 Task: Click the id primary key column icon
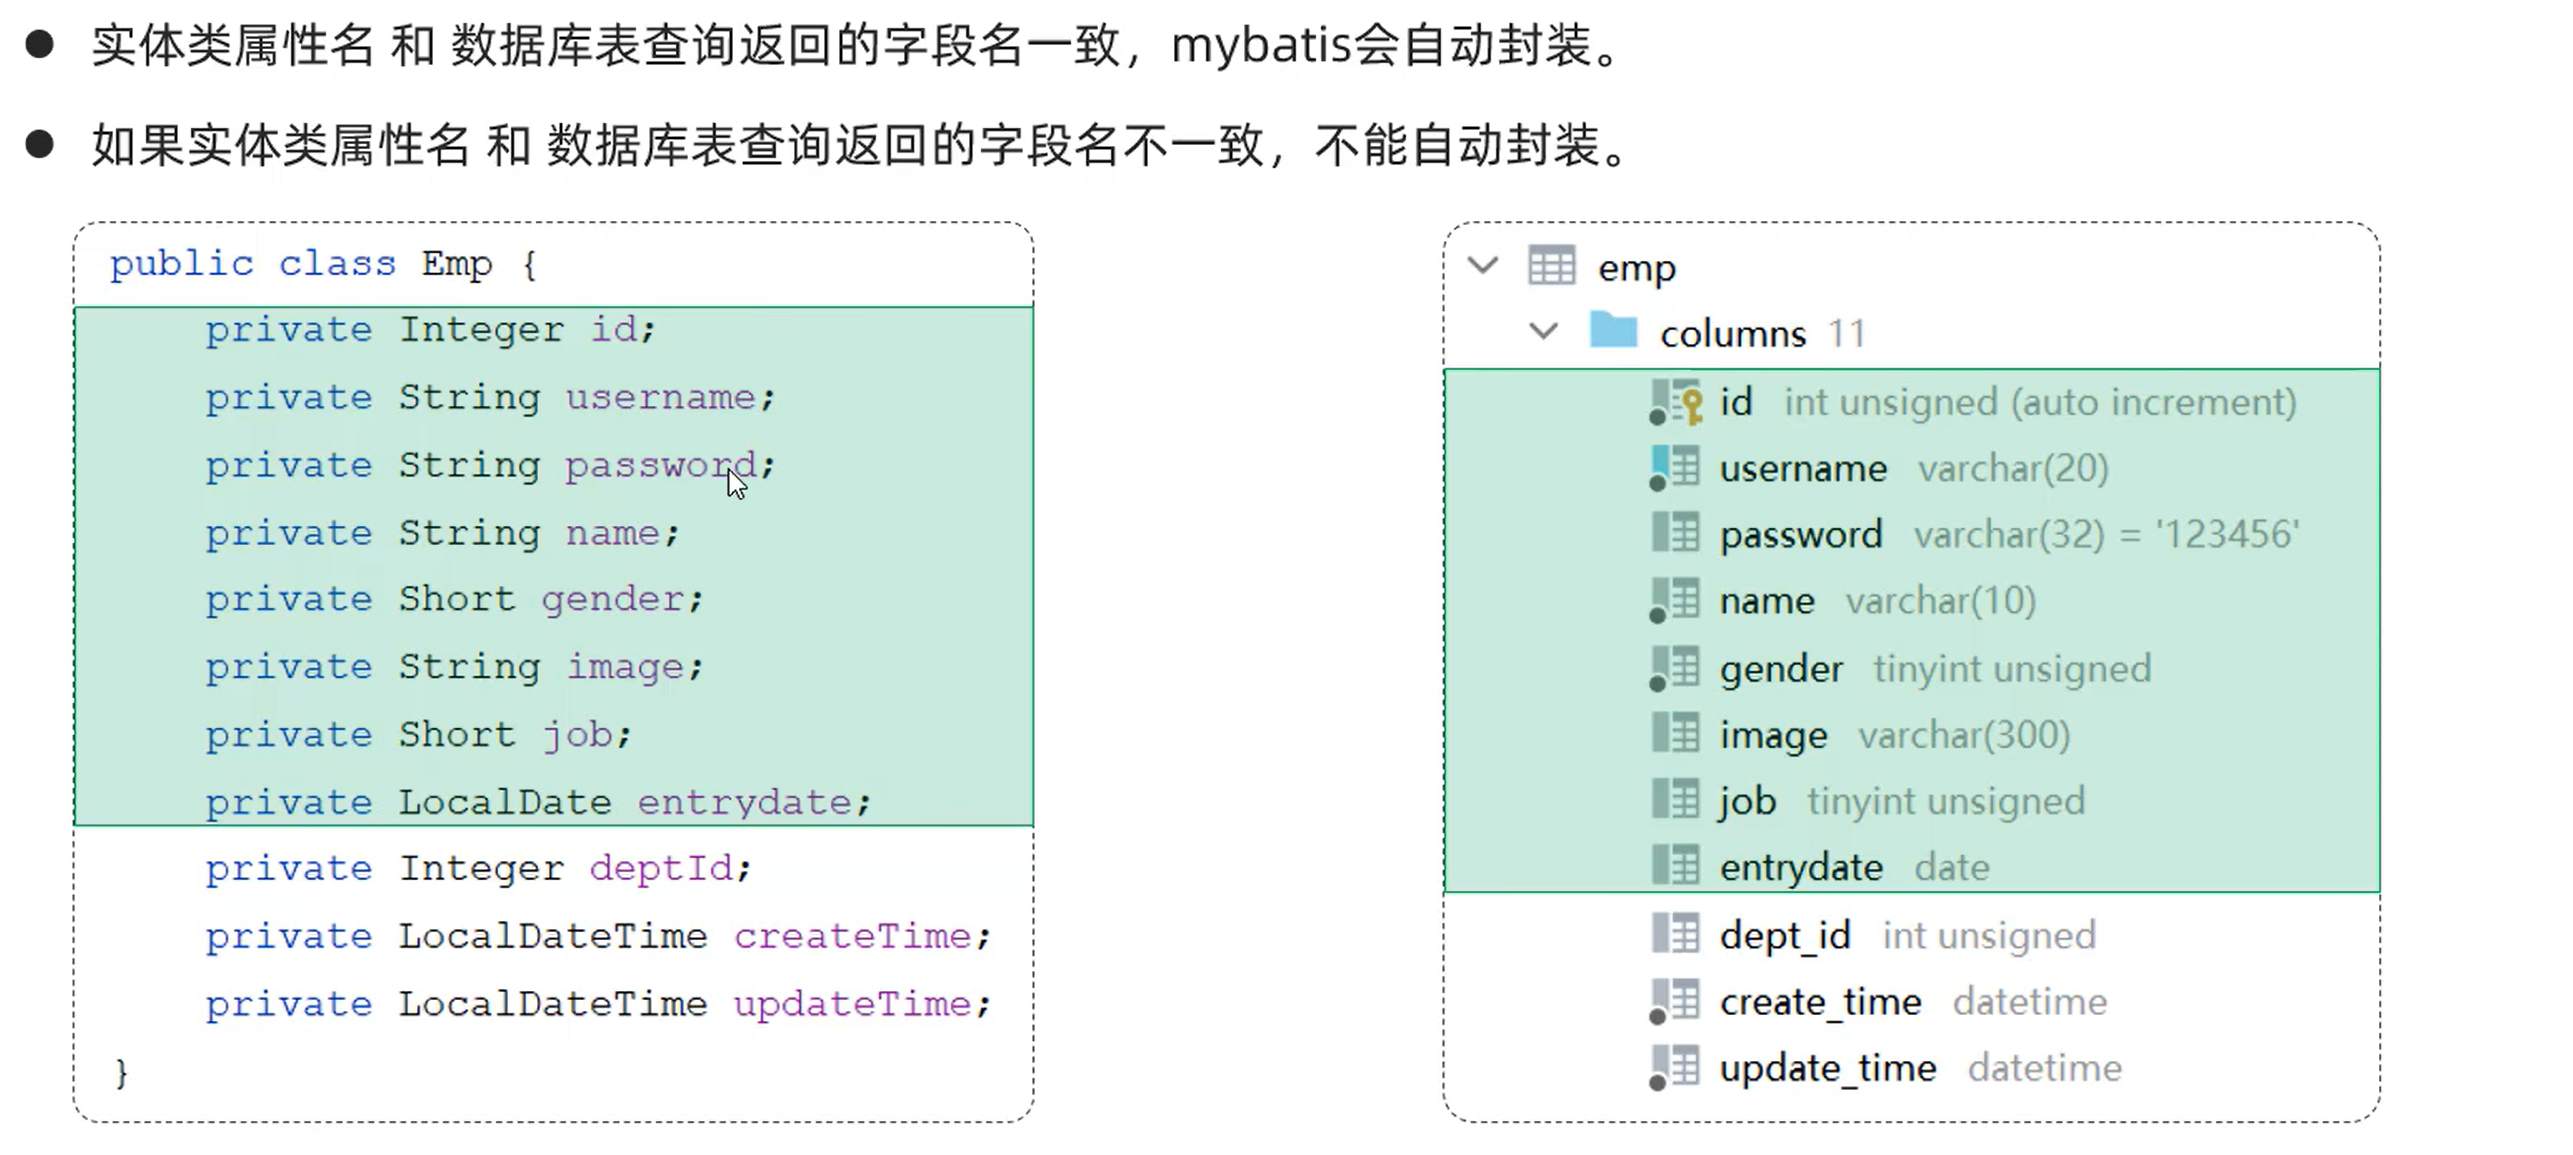1676,402
